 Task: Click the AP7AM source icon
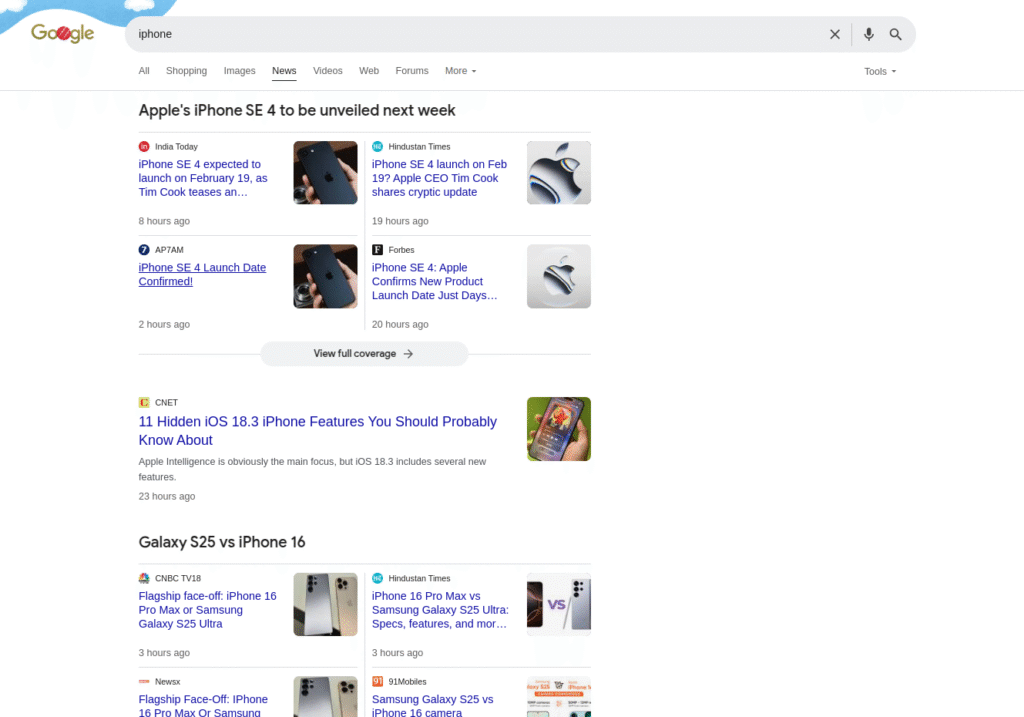pyautogui.click(x=144, y=250)
